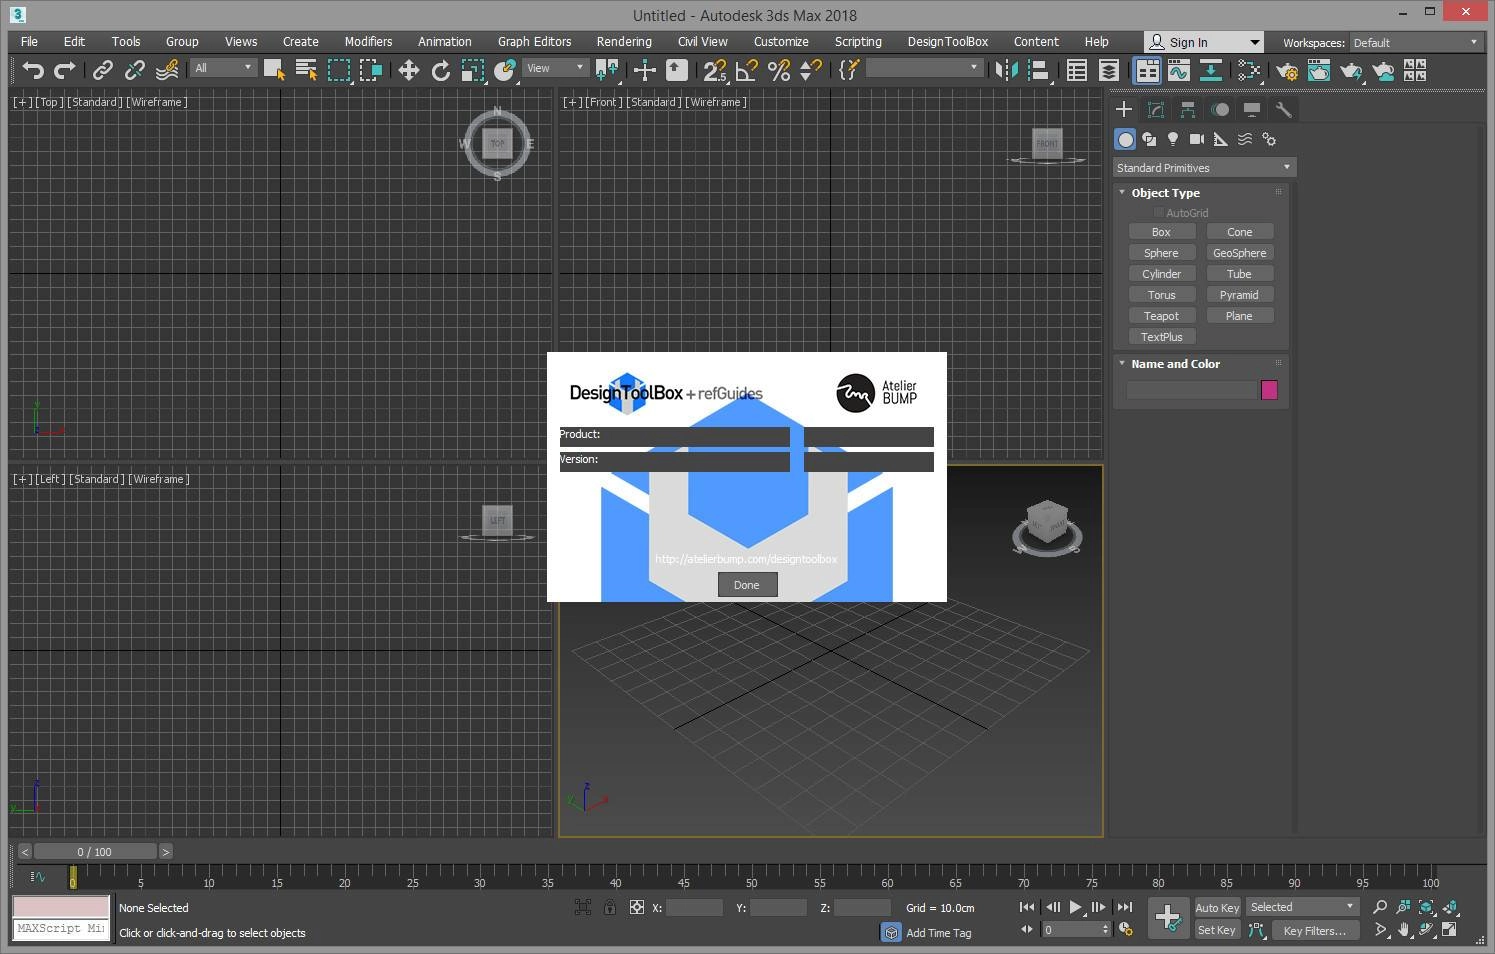The width and height of the screenshot is (1495, 954).
Task: Activate Select and Scale tool
Action: [472, 70]
